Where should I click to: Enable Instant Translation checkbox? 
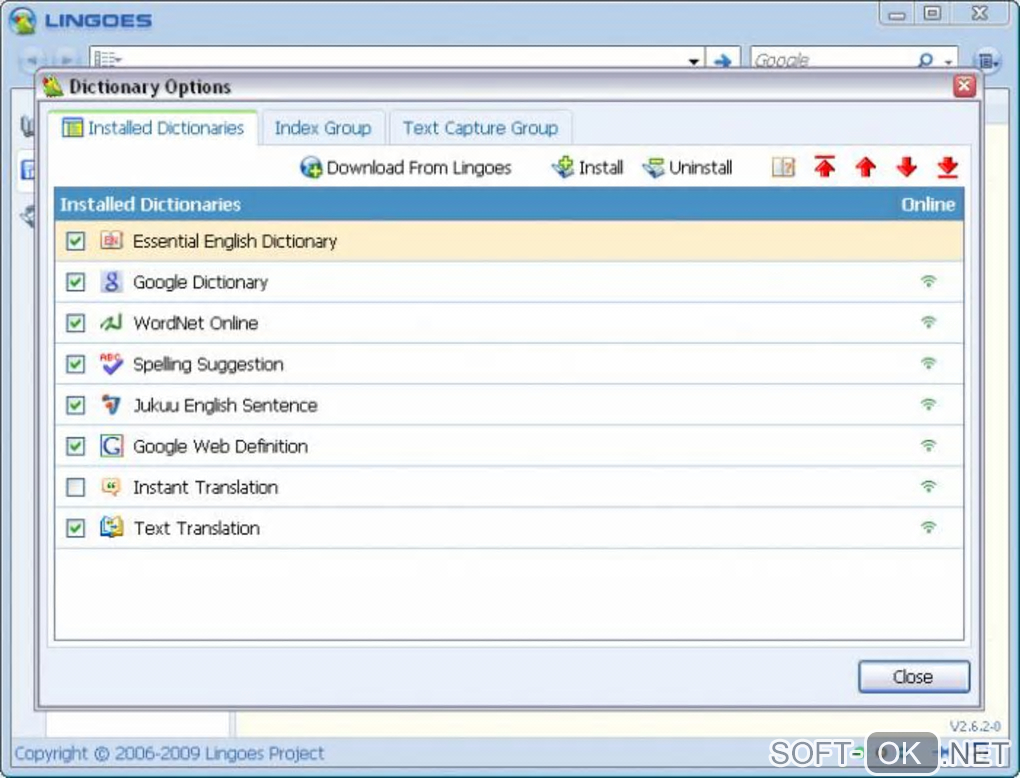click(75, 487)
